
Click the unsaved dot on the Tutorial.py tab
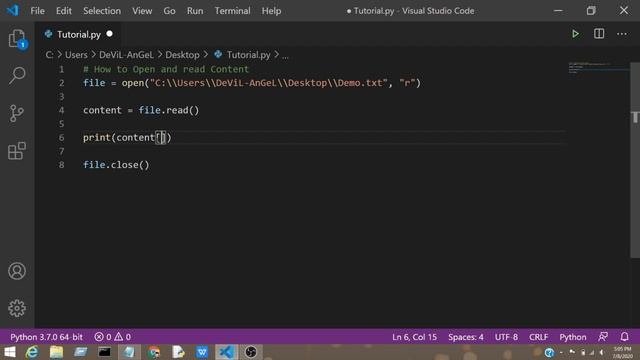click(x=109, y=34)
